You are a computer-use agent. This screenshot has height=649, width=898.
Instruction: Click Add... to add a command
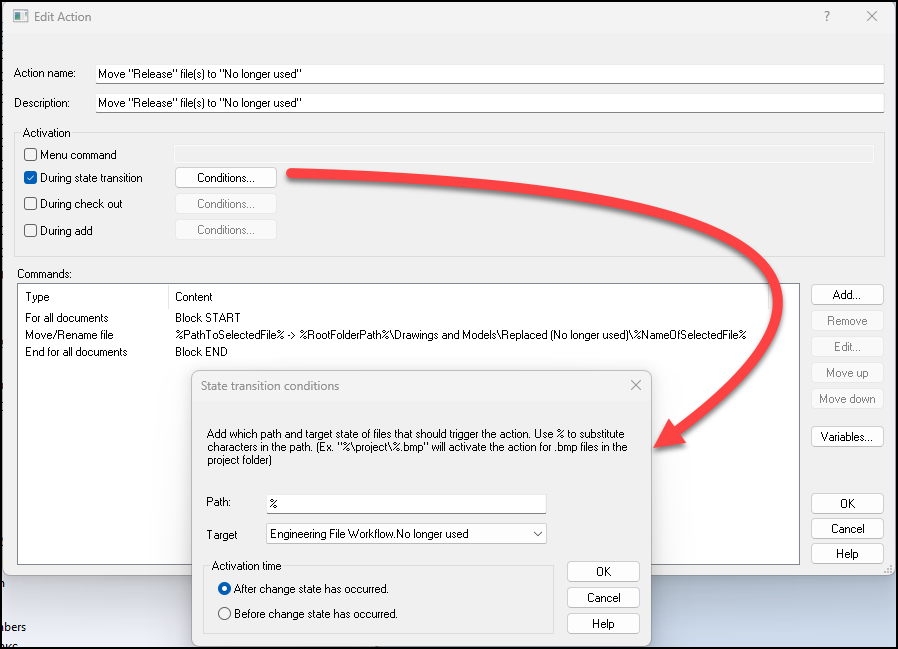click(x=846, y=295)
